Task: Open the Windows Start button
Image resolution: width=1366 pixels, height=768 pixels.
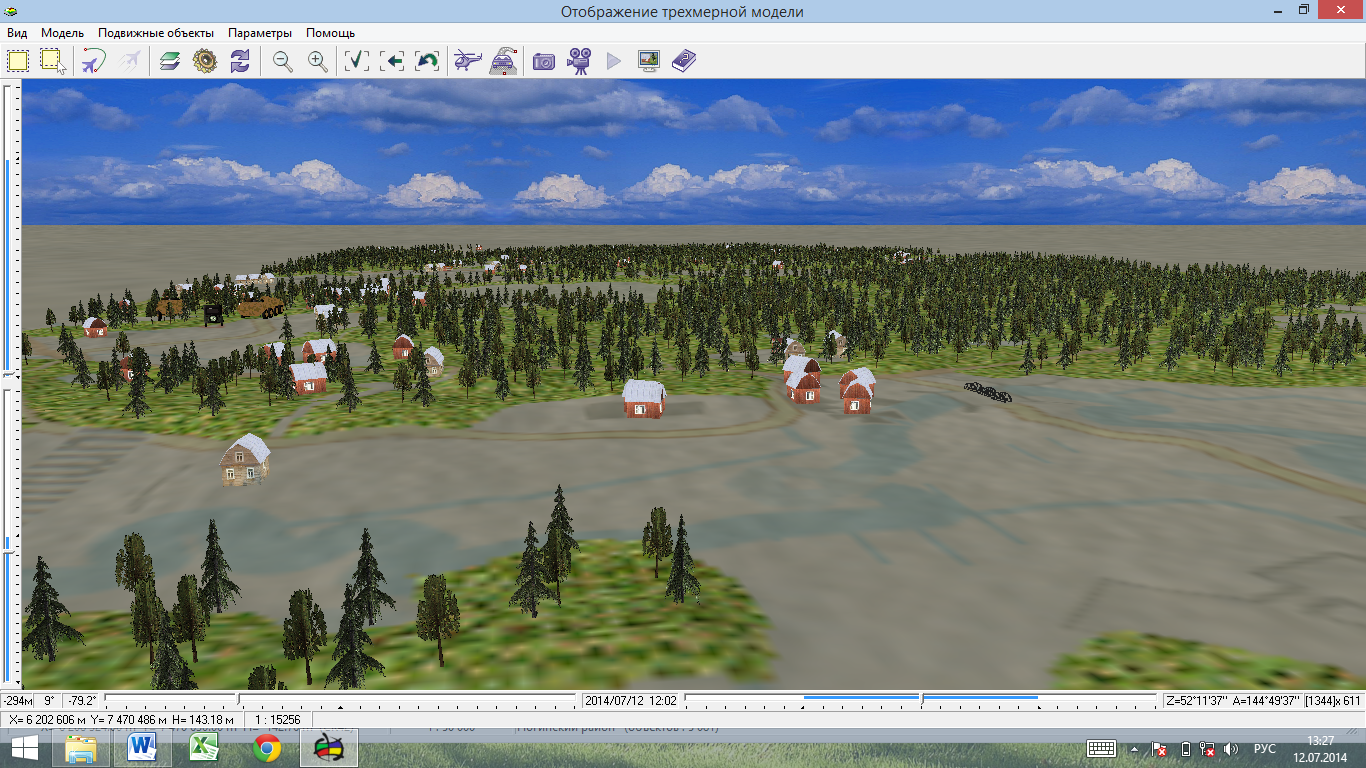Action: pos(25,748)
